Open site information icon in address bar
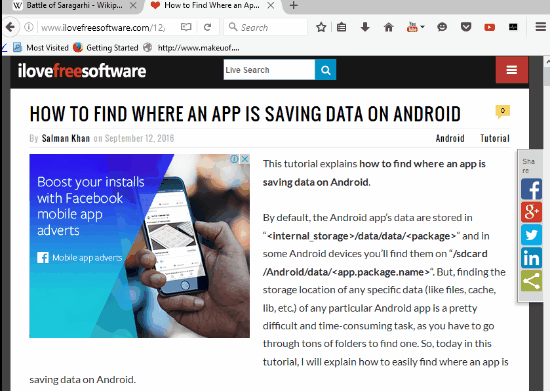Image resolution: width=550 pixels, height=391 pixels. [29, 27]
